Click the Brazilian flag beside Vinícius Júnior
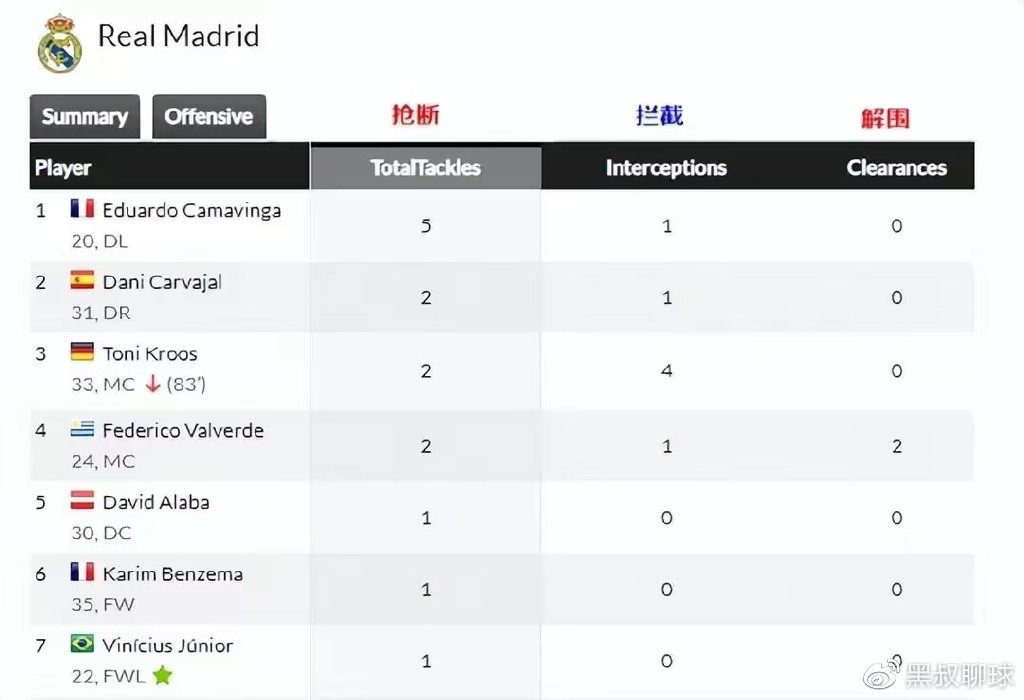The height and width of the screenshot is (700, 1024). [82, 644]
